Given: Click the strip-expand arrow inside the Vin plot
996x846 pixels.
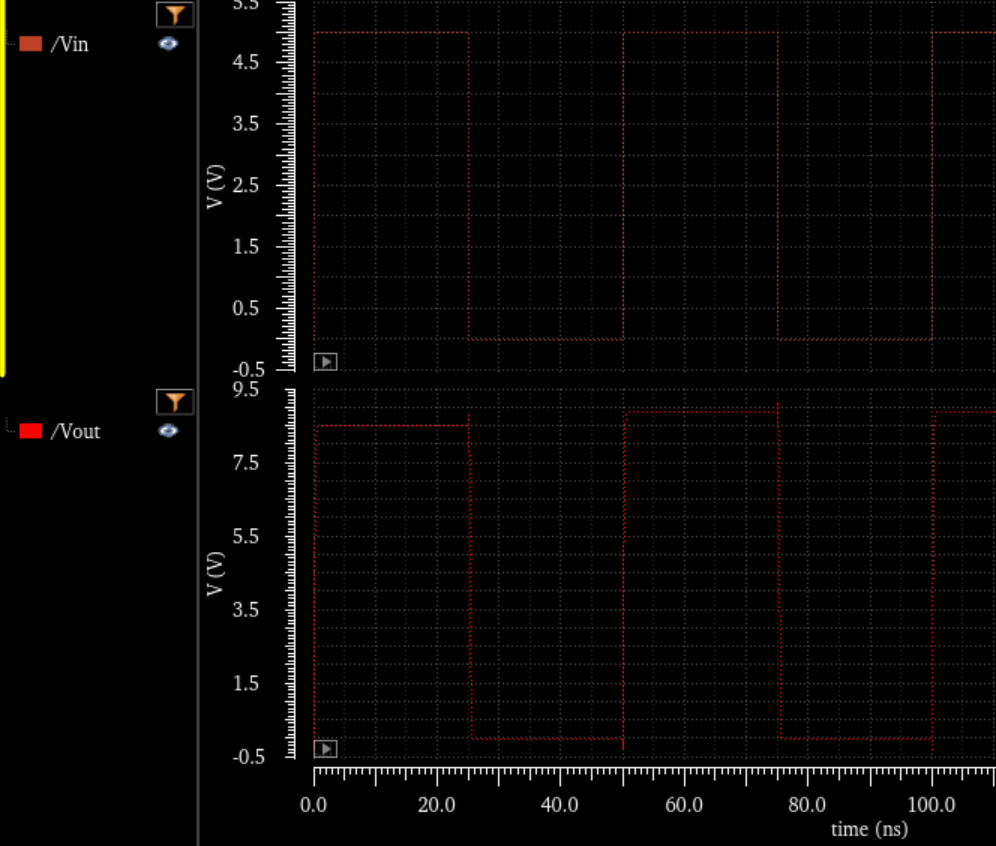Looking at the screenshot, I should point(324,361).
